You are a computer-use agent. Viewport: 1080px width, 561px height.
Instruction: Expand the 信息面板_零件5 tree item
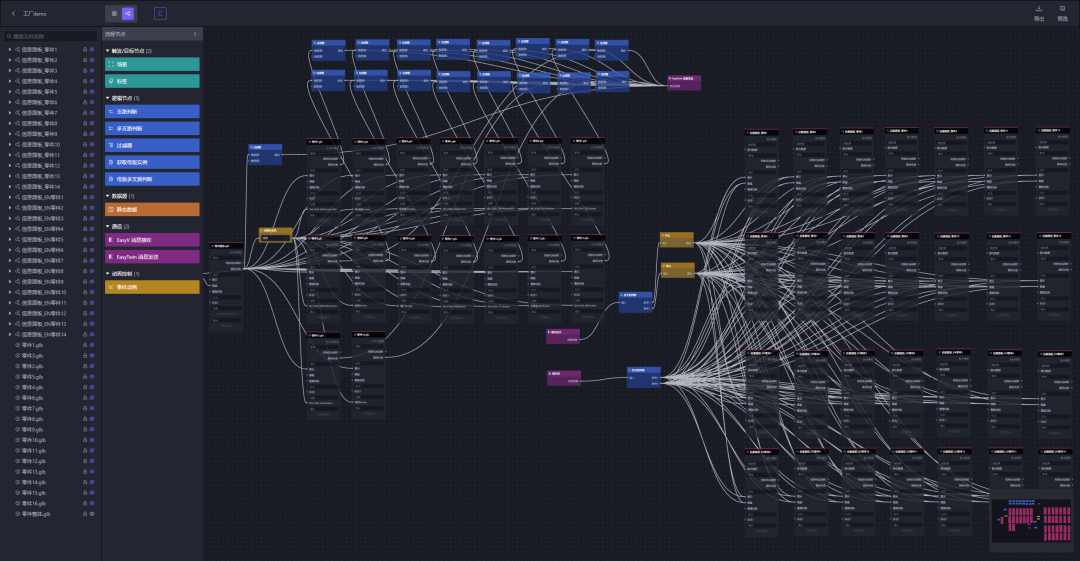point(10,92)
